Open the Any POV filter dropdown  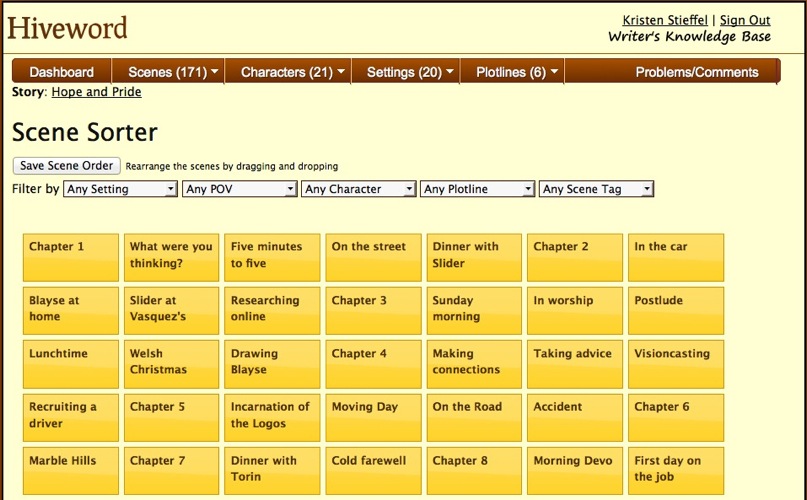click(240, 189)
